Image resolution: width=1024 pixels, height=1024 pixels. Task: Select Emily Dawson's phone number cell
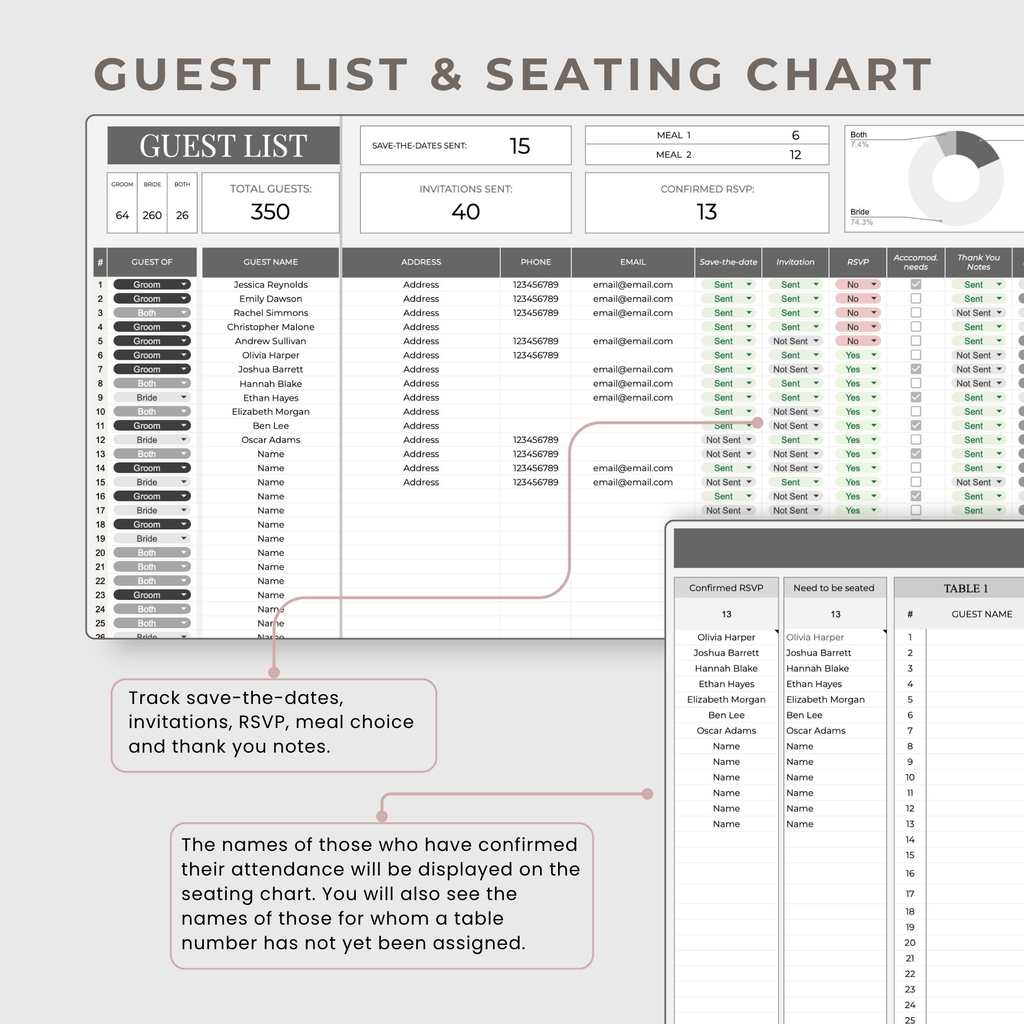[536, 298]
